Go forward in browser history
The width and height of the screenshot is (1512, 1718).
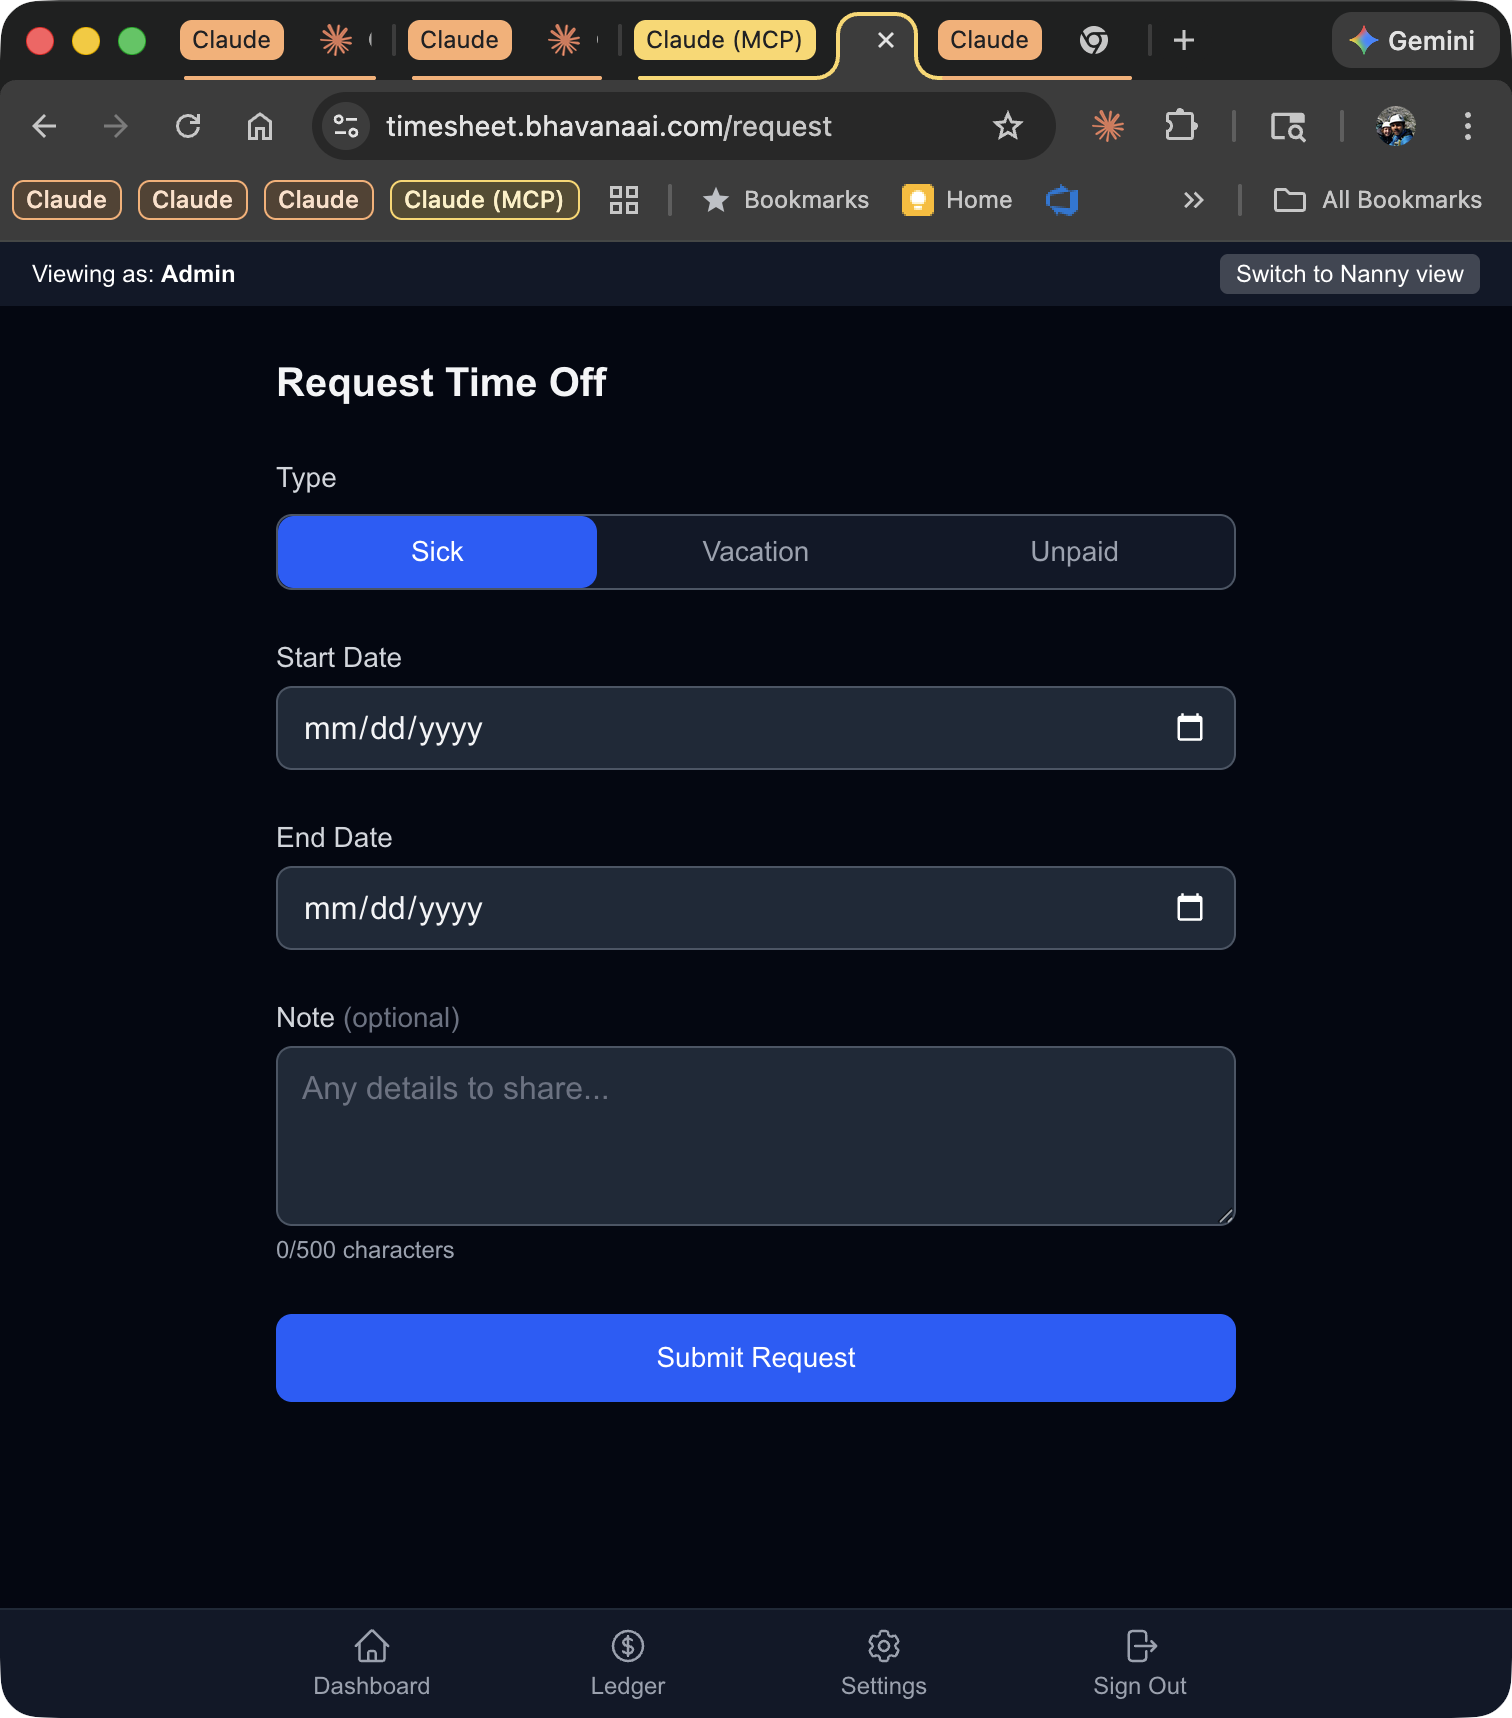point(116,126)
